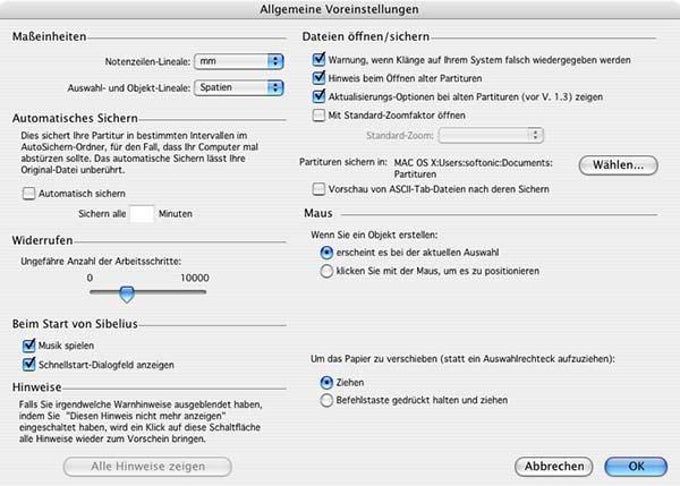Click the Minuten interval input field
The image size is (680, 486).
pyautogui.click(x=142, y=214)
